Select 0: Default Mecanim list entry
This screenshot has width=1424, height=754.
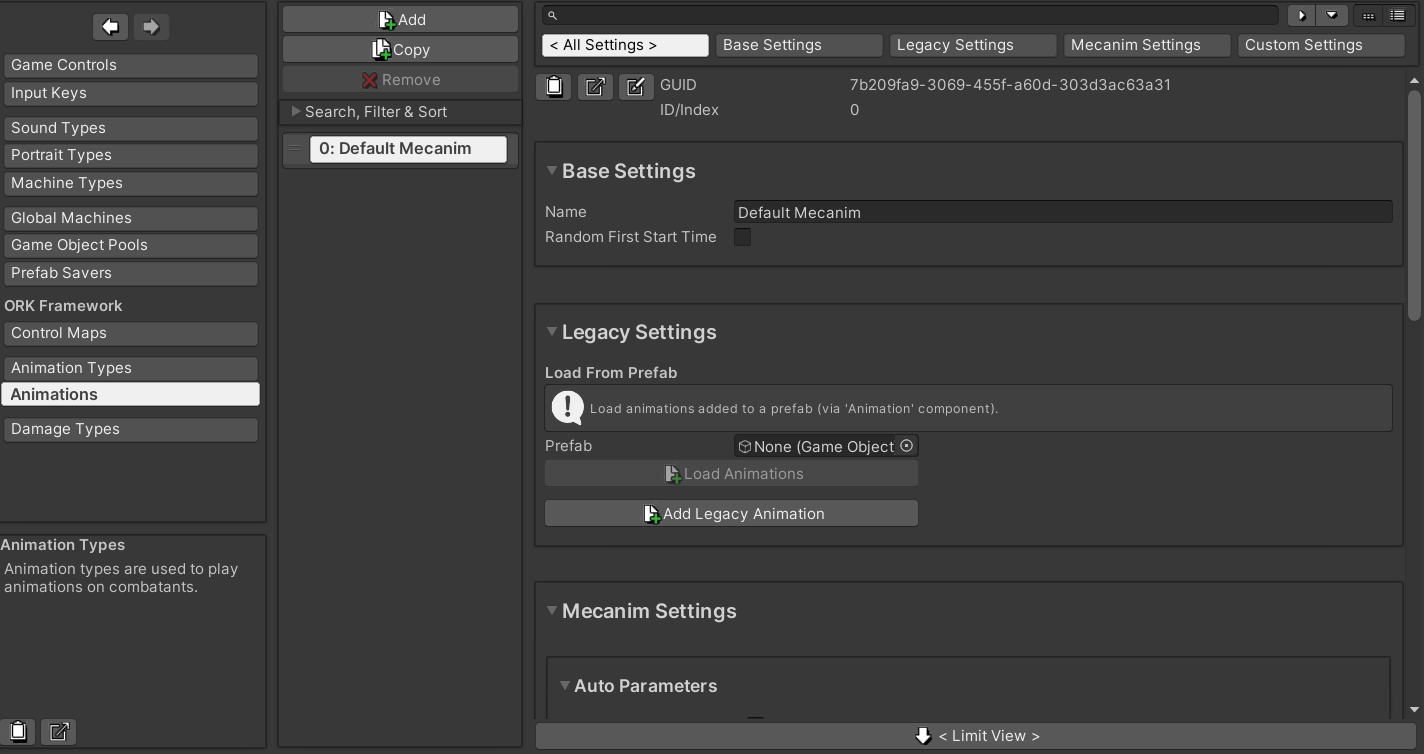tap(408, 149)
